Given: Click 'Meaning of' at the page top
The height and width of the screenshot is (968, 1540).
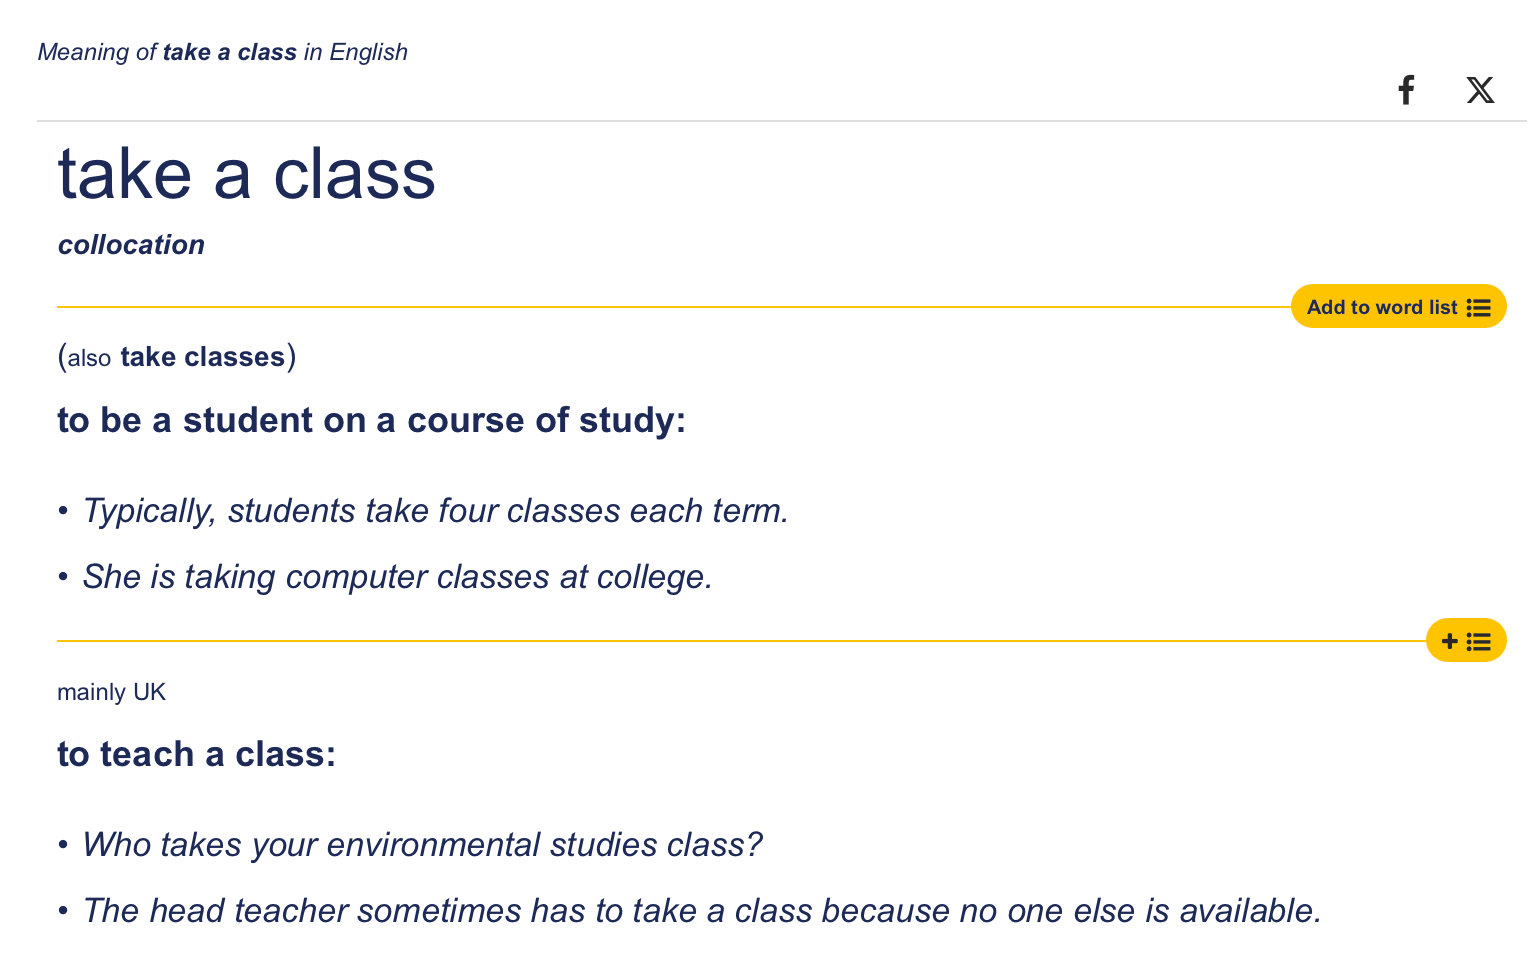Looking at the screenshot, I should point(97,52).
